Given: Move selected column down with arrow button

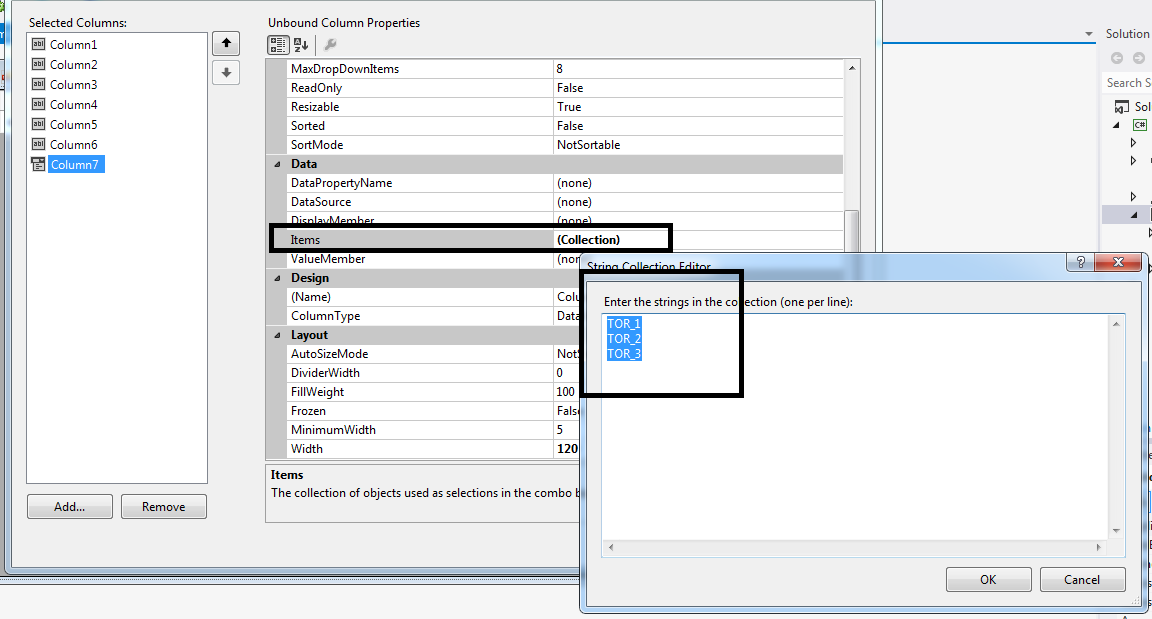Looking at the screenshot, I should click(x=226, y=73).
